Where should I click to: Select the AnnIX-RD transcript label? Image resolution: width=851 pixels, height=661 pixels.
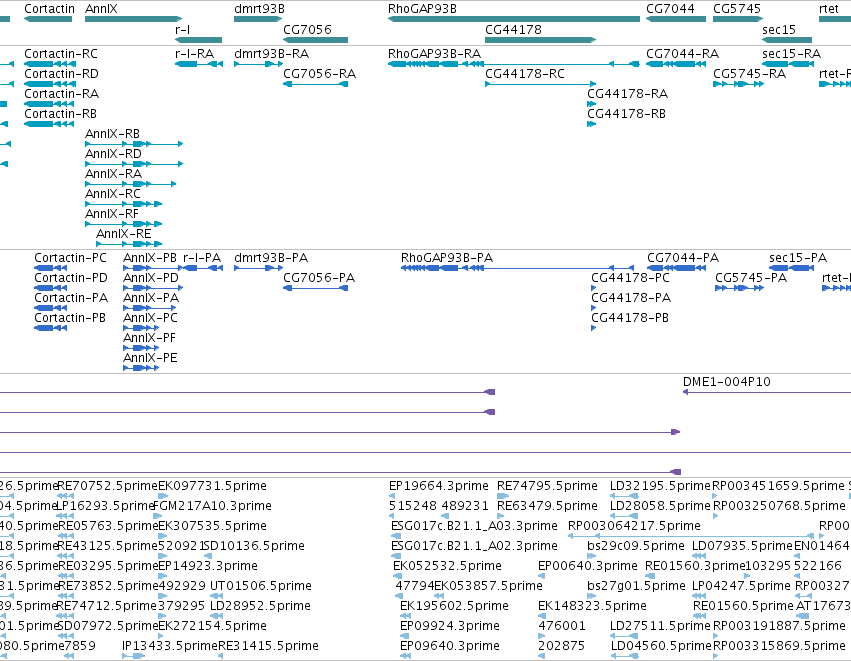[113, 154]
